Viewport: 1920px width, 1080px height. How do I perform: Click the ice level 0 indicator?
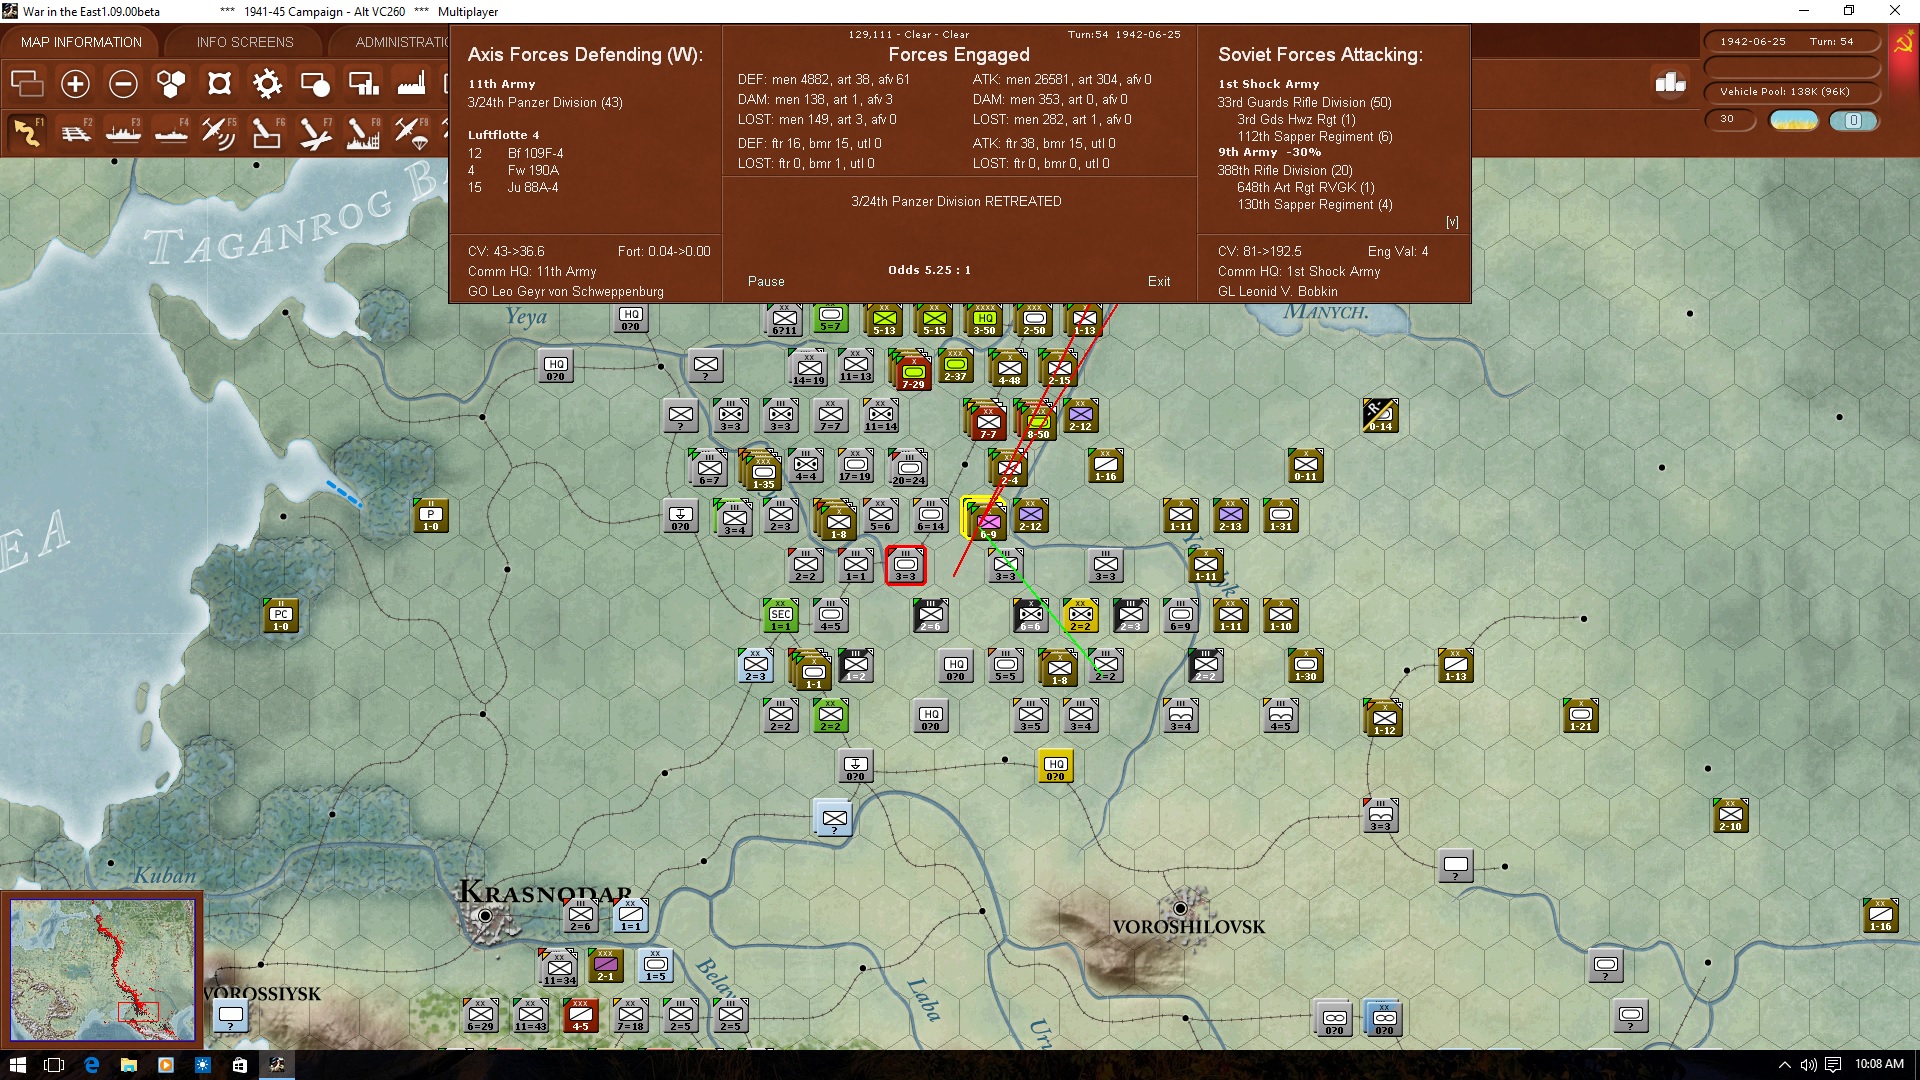[1853, 120]
